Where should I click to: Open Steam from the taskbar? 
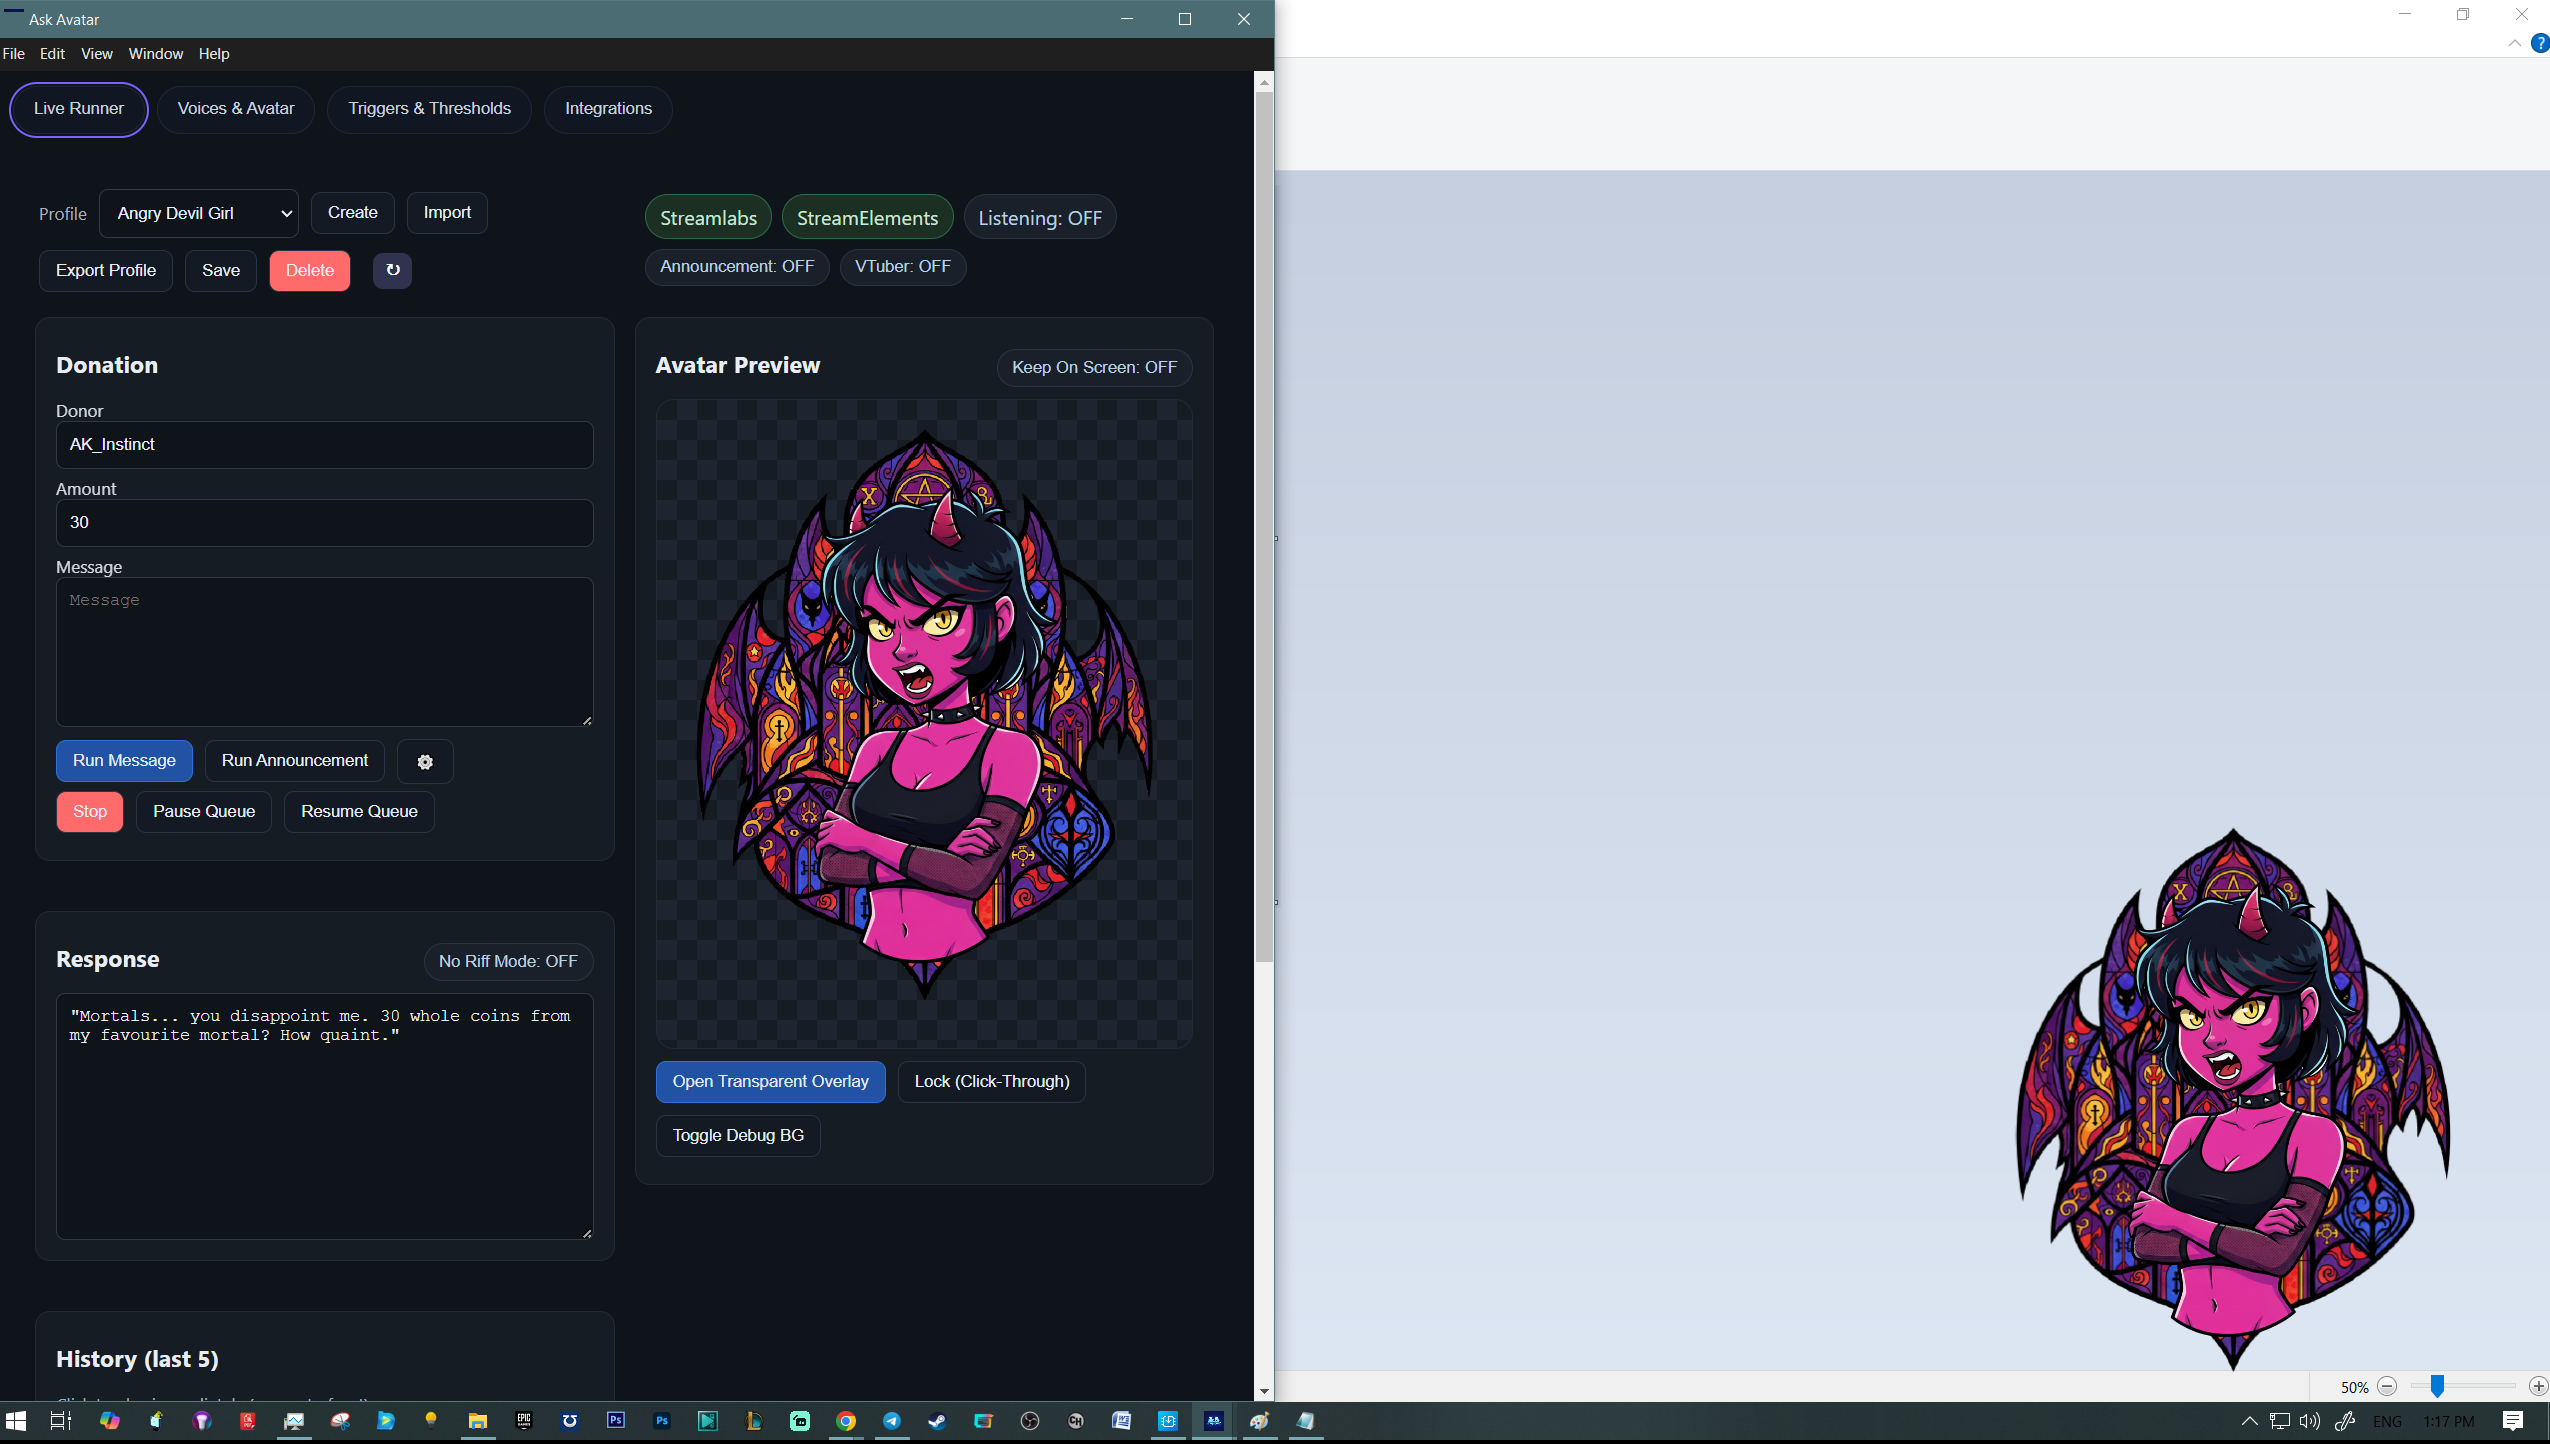(x=937, y=1421)
